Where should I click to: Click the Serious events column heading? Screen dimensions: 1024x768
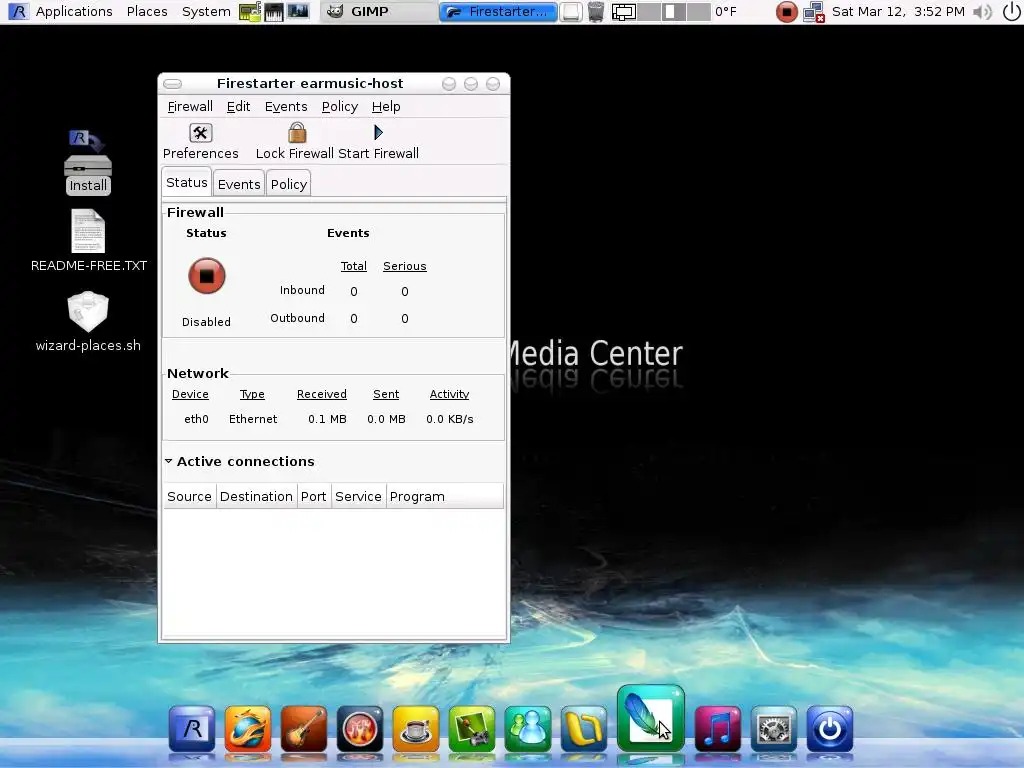point(404,266)
